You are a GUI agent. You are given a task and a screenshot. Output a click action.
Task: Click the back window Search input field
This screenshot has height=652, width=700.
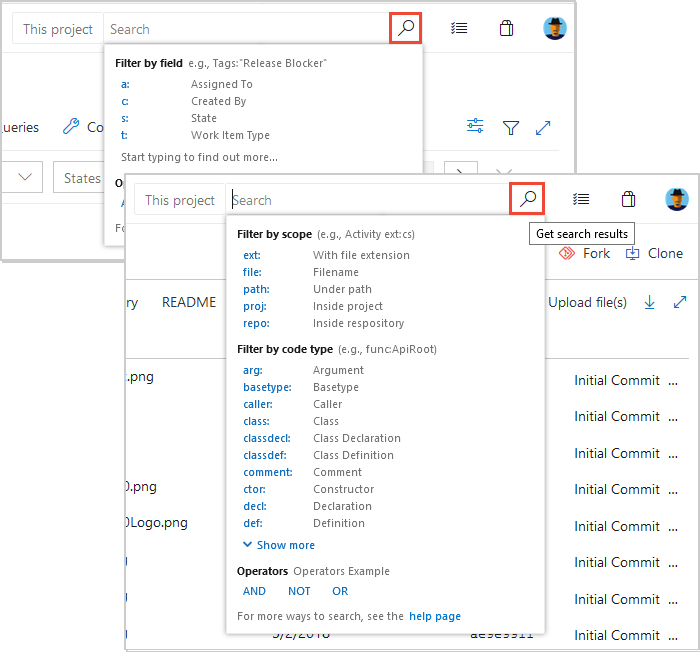pos(246,29)
